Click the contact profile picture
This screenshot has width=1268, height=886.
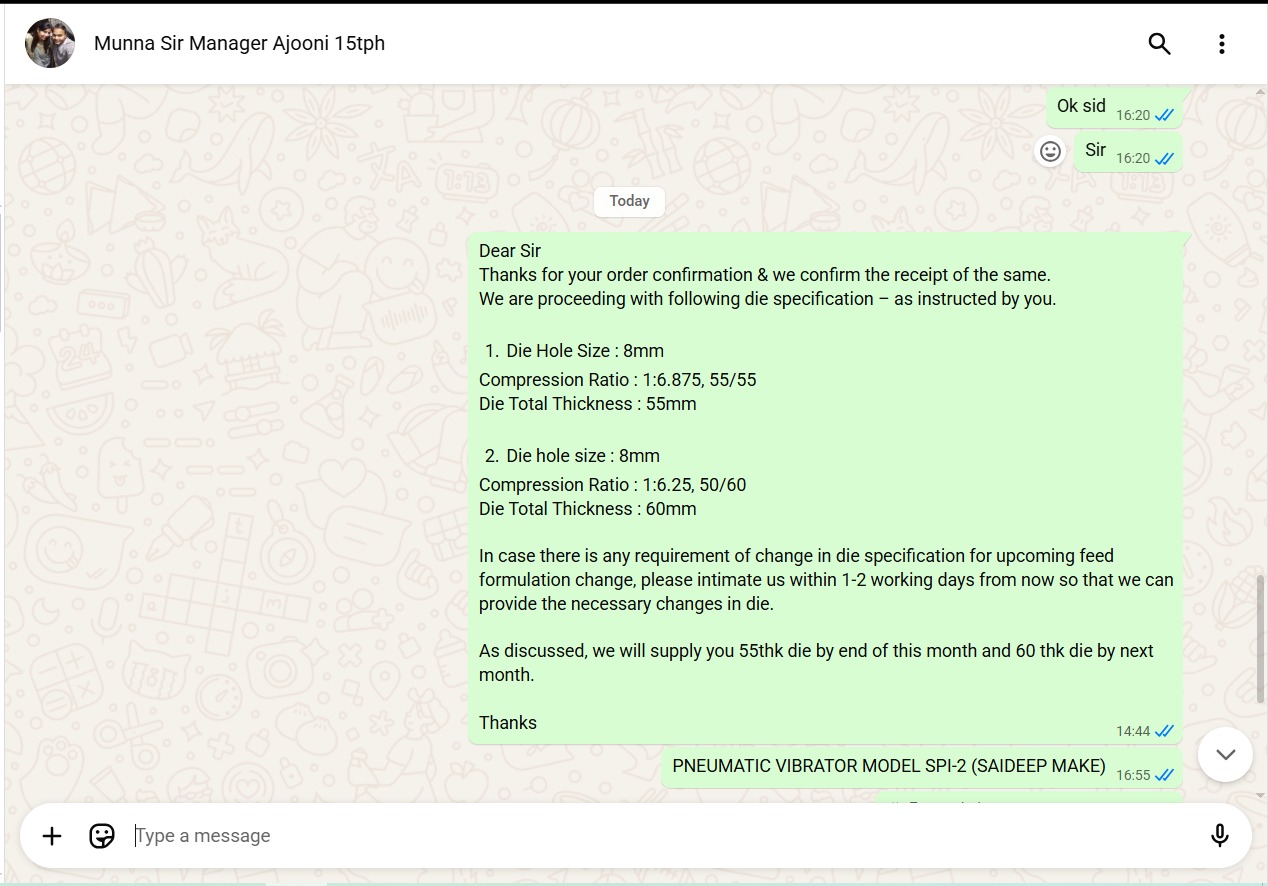coord(50,44)
